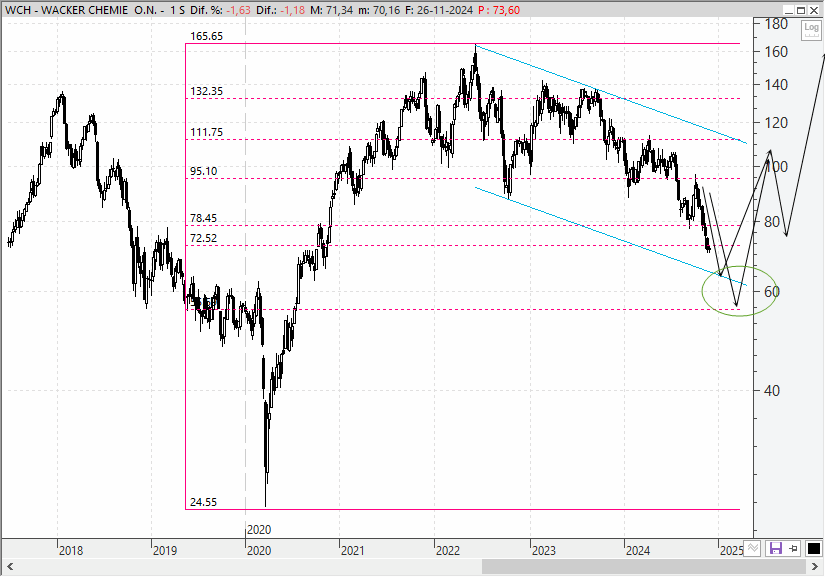Click the '1 S' timeframe label

(177, 10)
